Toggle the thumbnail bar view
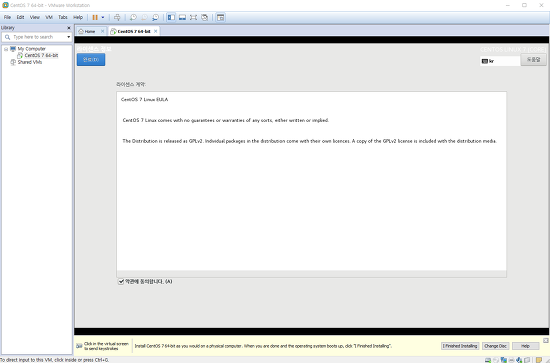The image size is (550, 363). (x=182, y=17)
